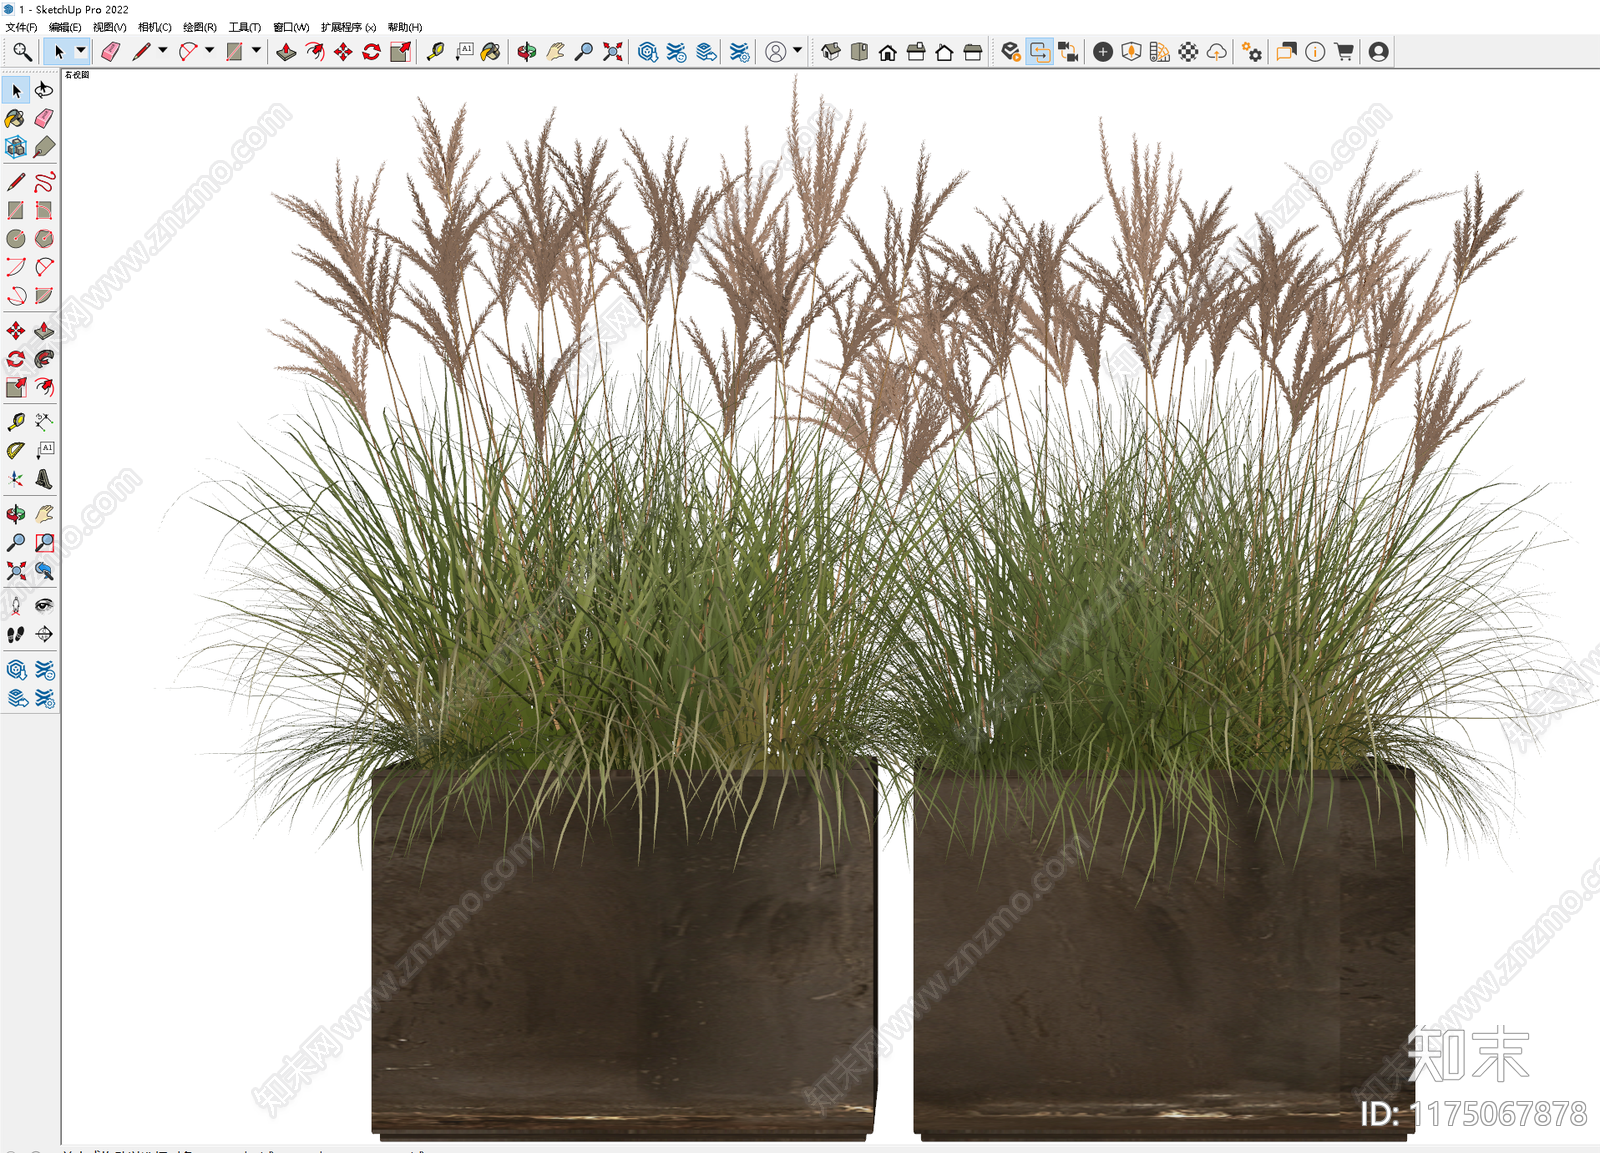1600x1153 pixels.
Task: Toggle the highlighted orange-blue toolbar button
Action: tap(1040, 52)
